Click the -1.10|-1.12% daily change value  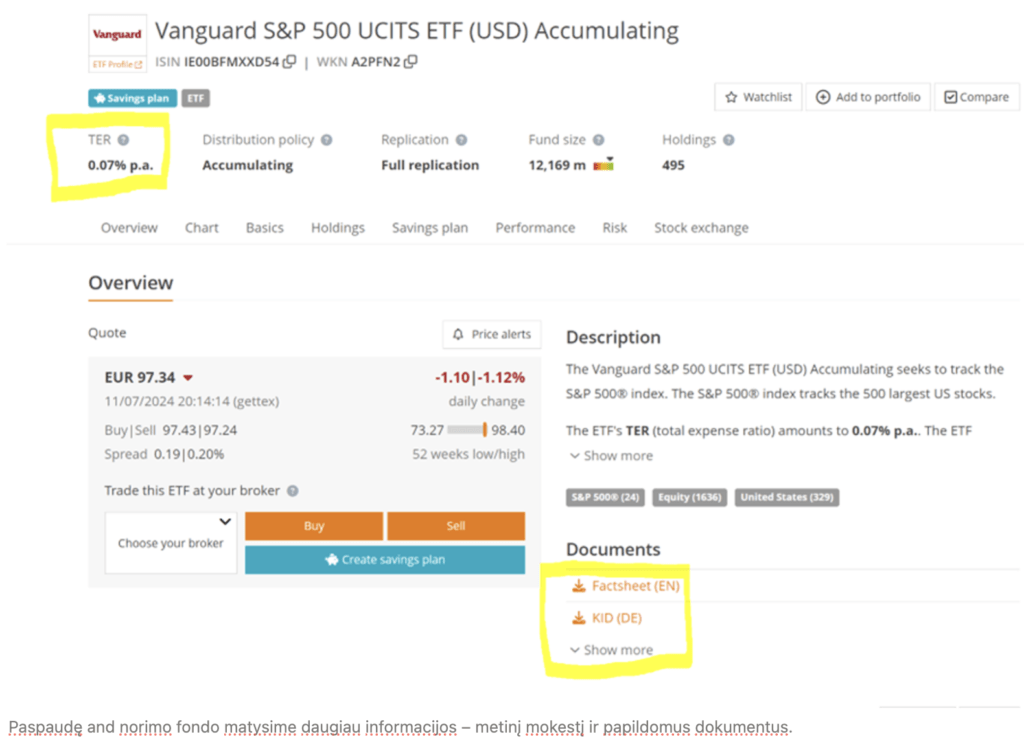pyautogui.click(x=480, y=377)
